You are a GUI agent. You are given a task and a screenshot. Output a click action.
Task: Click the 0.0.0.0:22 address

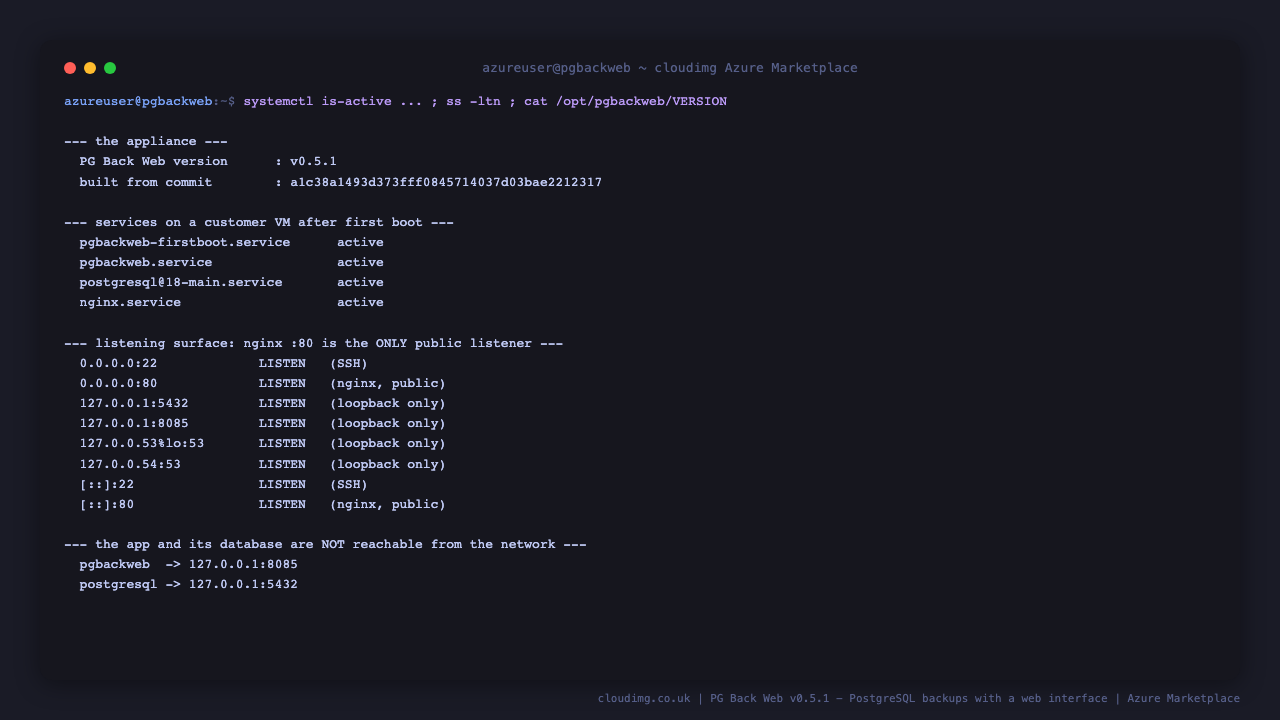pos(119,363)
